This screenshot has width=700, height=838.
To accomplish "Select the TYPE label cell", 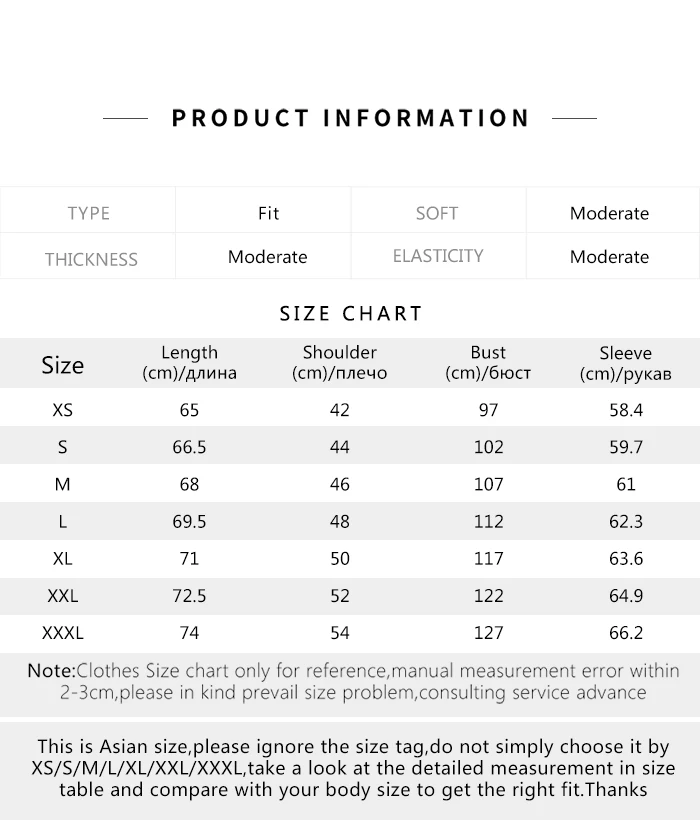I will [89, 213].
